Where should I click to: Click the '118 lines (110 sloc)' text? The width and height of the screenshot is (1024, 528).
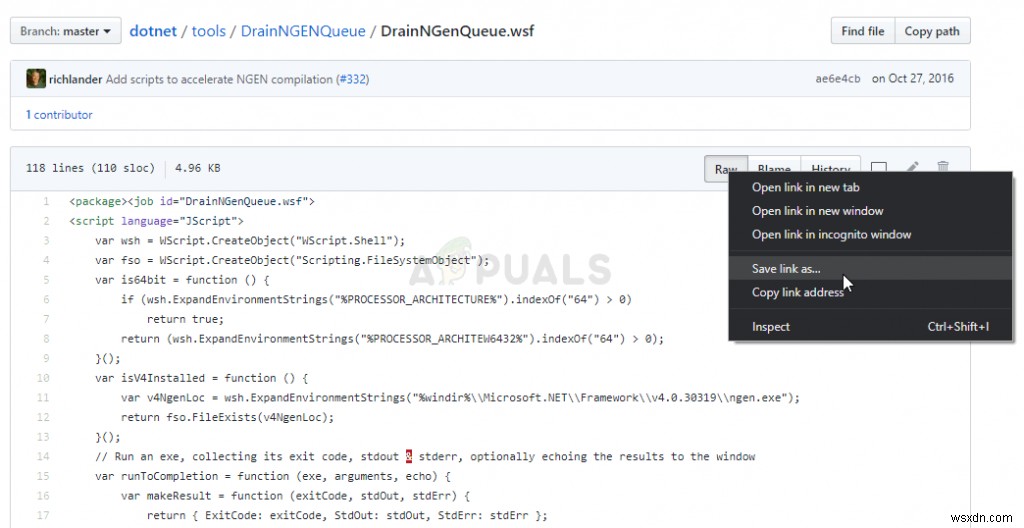[x=90, y=168]
